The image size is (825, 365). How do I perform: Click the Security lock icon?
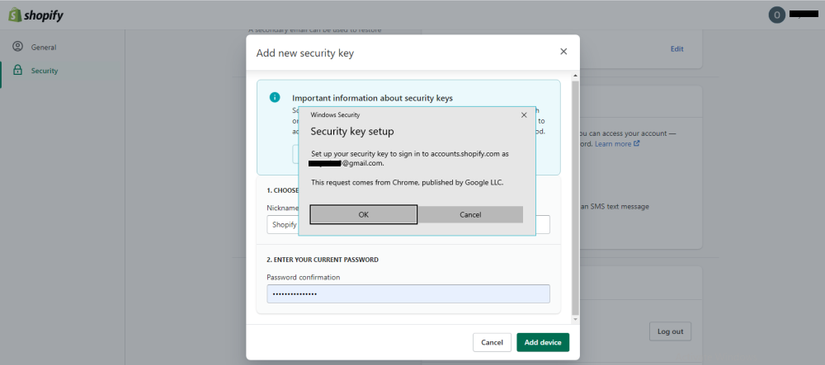[18, 70]
